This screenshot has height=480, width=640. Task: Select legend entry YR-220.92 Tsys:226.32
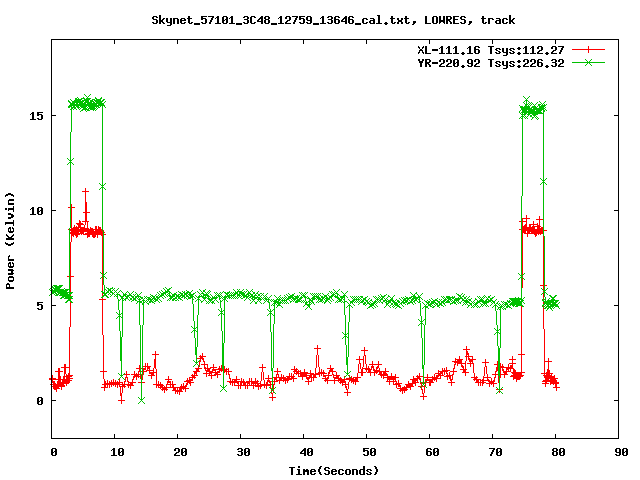click(x=491, y=63)
